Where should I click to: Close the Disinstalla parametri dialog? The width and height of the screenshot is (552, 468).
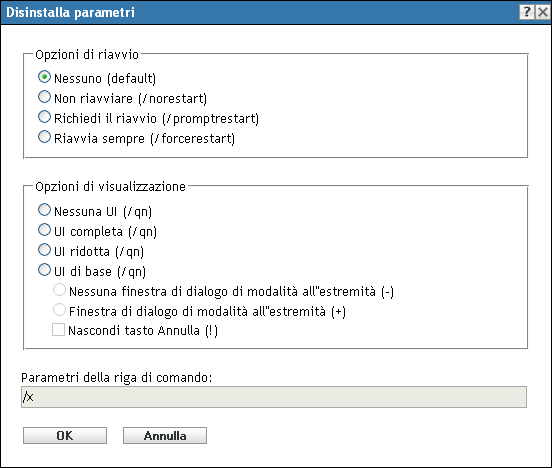[x=542, y=12]
